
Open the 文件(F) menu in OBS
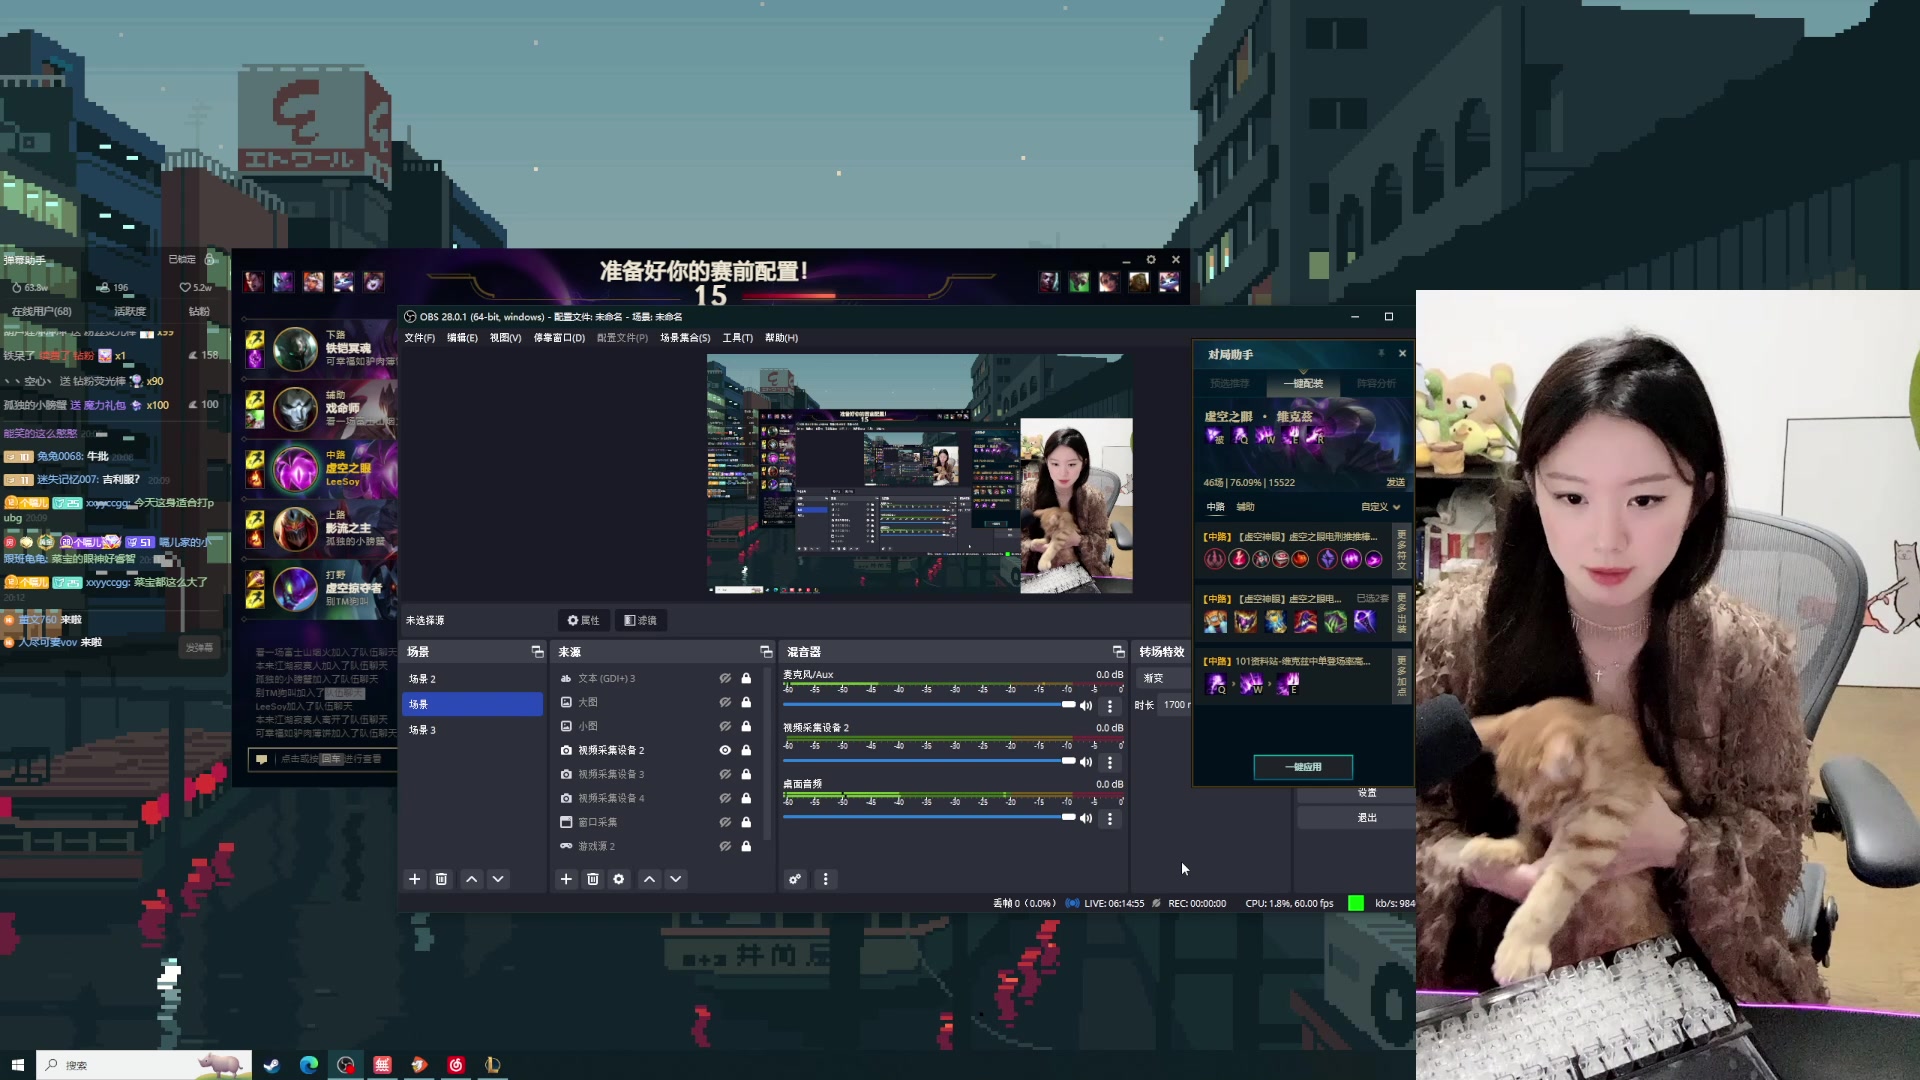419,338
